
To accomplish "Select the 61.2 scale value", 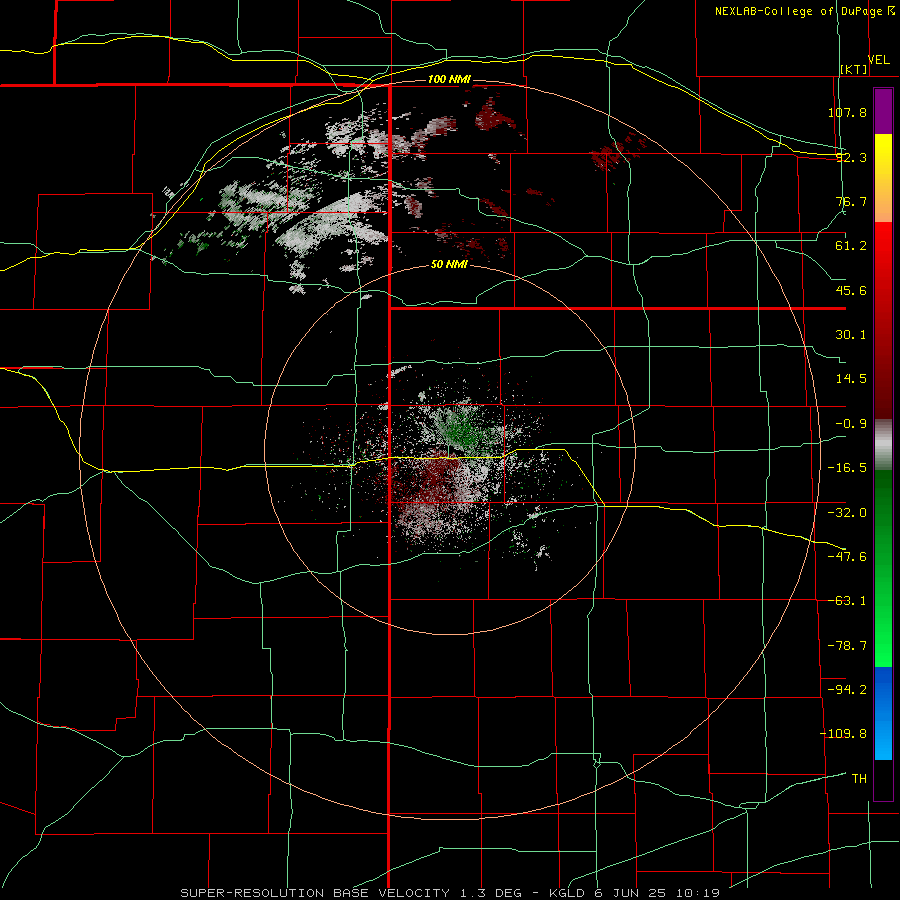I will [x=851, y=246].
